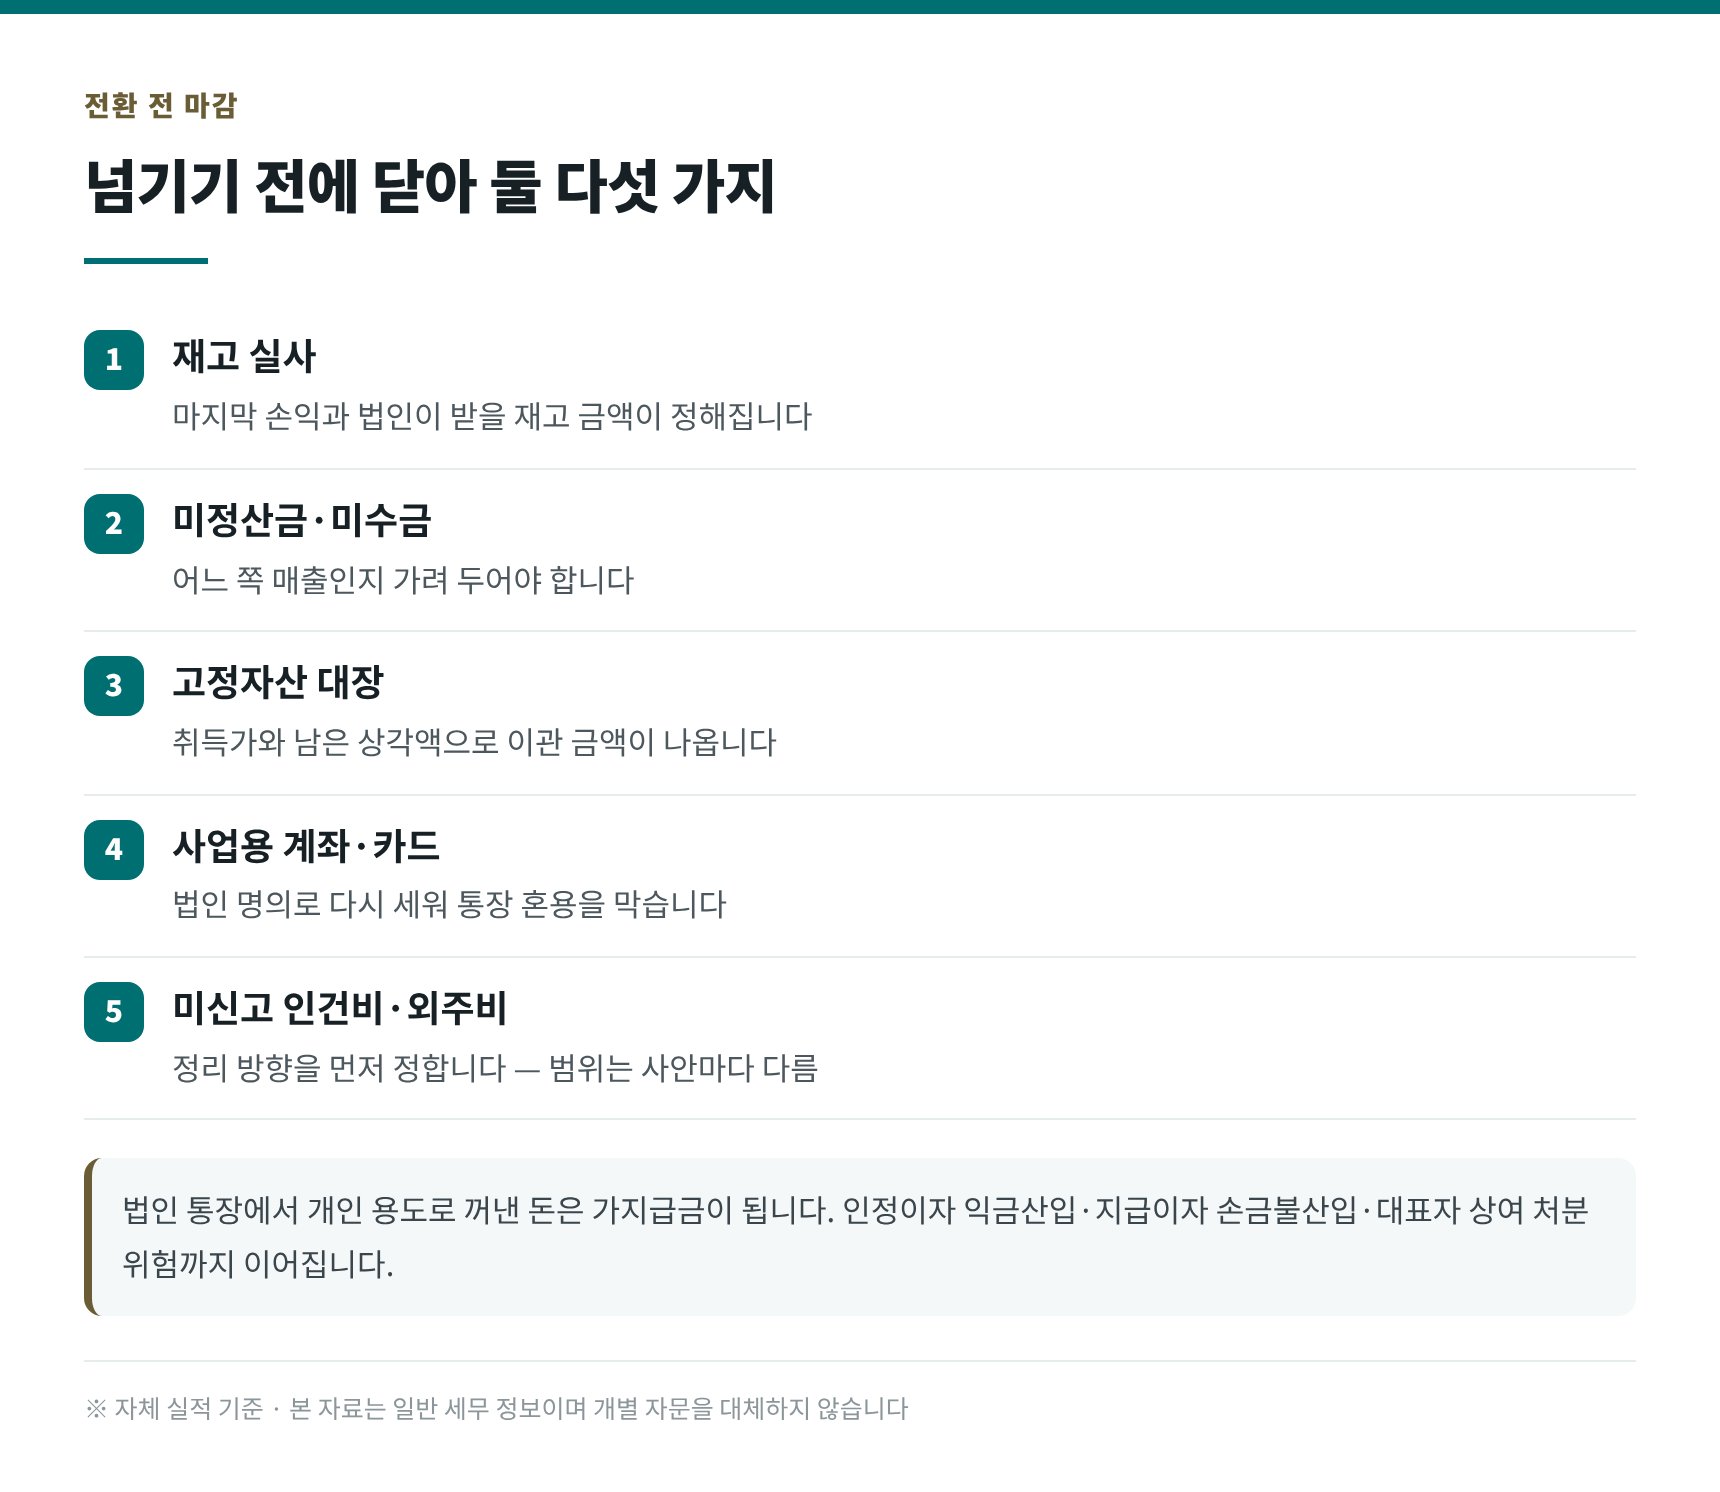Click the number 3 badge beside 고정자산 대장
Image resolution: width=1720 pixels, height=1492 pixels.
[x=114, y=686]
